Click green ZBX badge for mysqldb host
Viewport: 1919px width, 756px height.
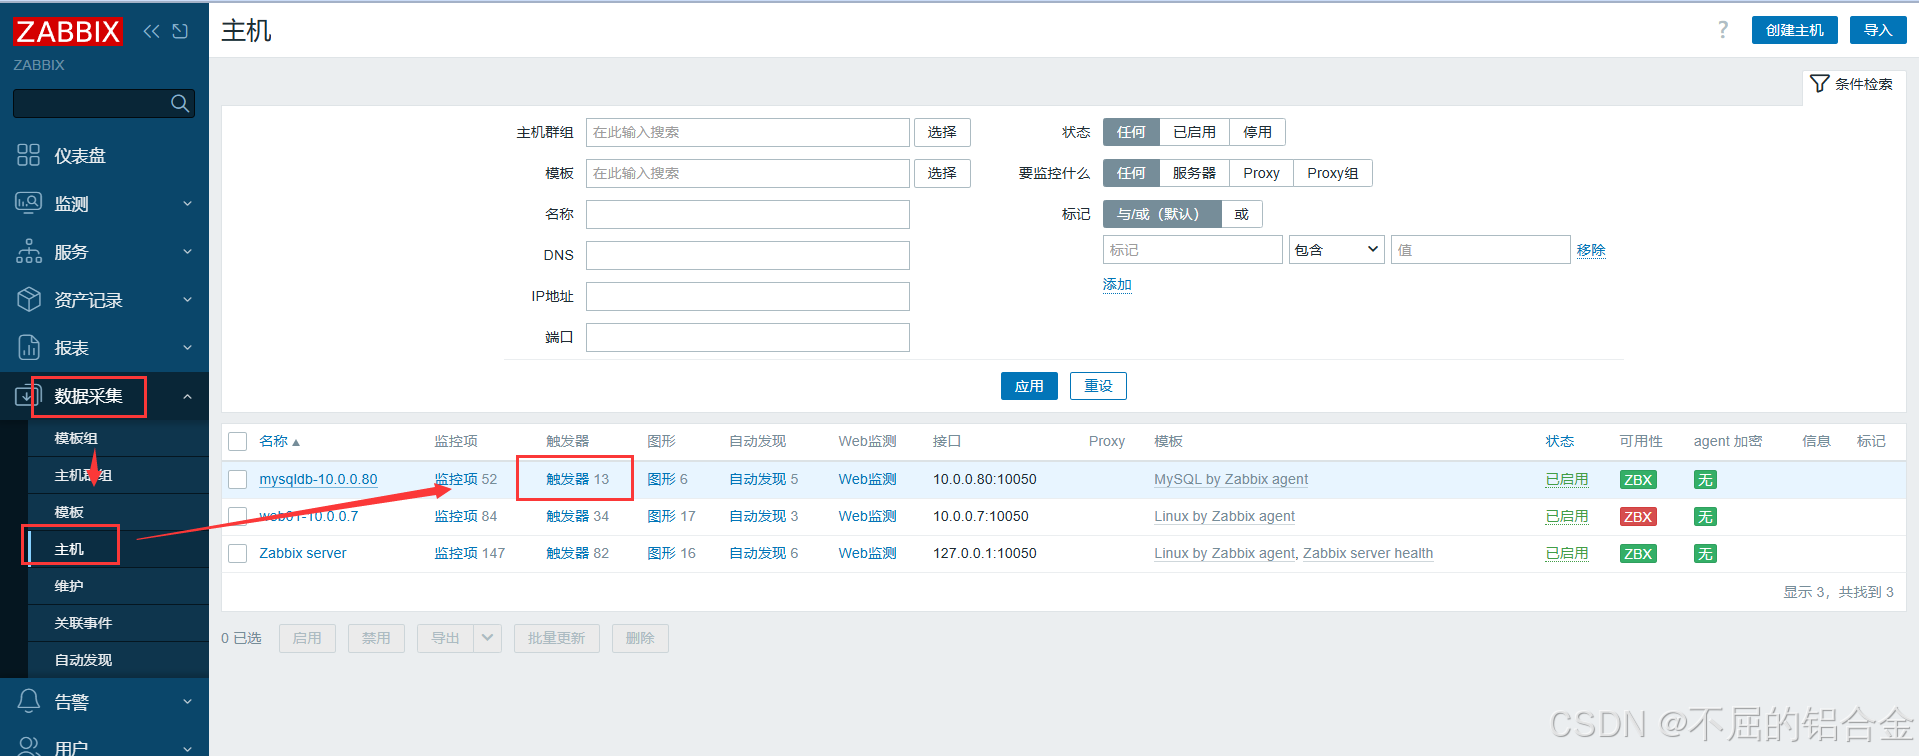click(1638, 480)
